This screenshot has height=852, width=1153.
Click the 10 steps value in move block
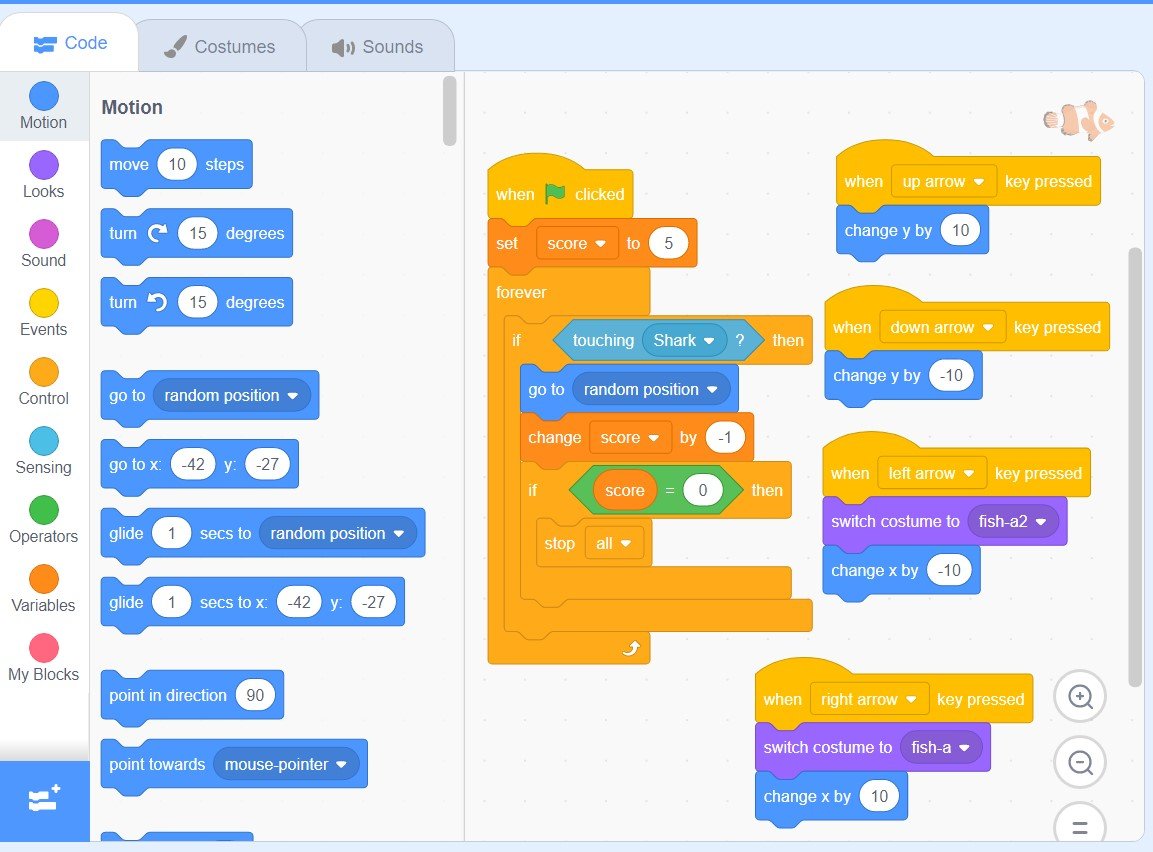click(177, 164)
